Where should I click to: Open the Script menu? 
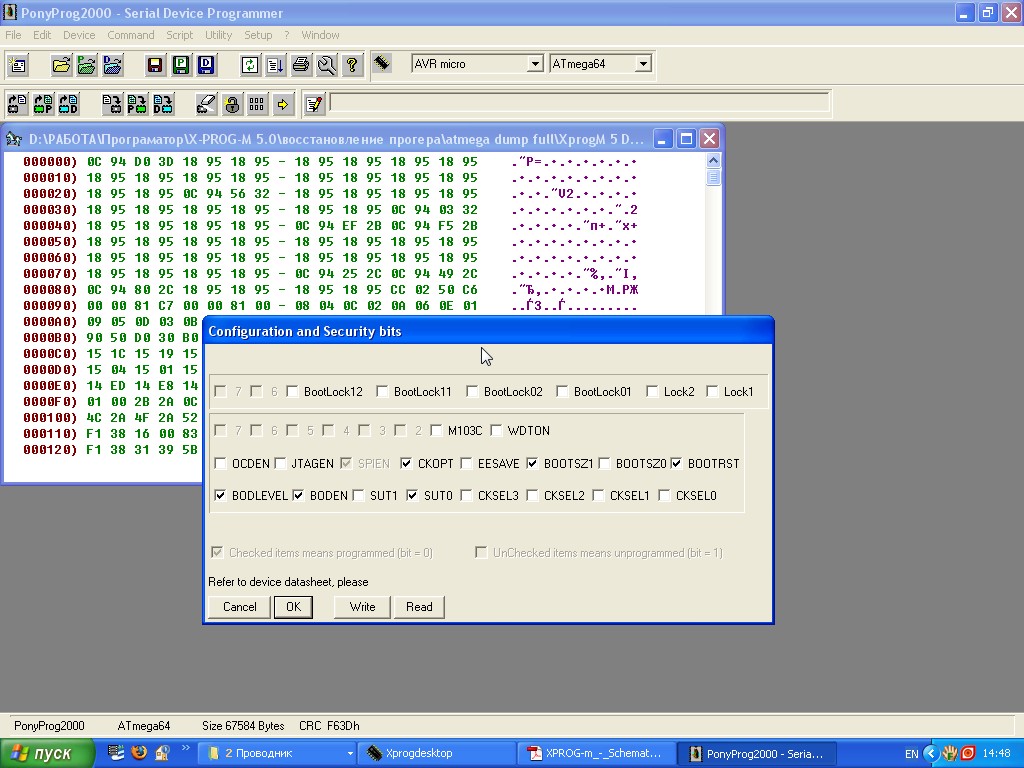179,35
